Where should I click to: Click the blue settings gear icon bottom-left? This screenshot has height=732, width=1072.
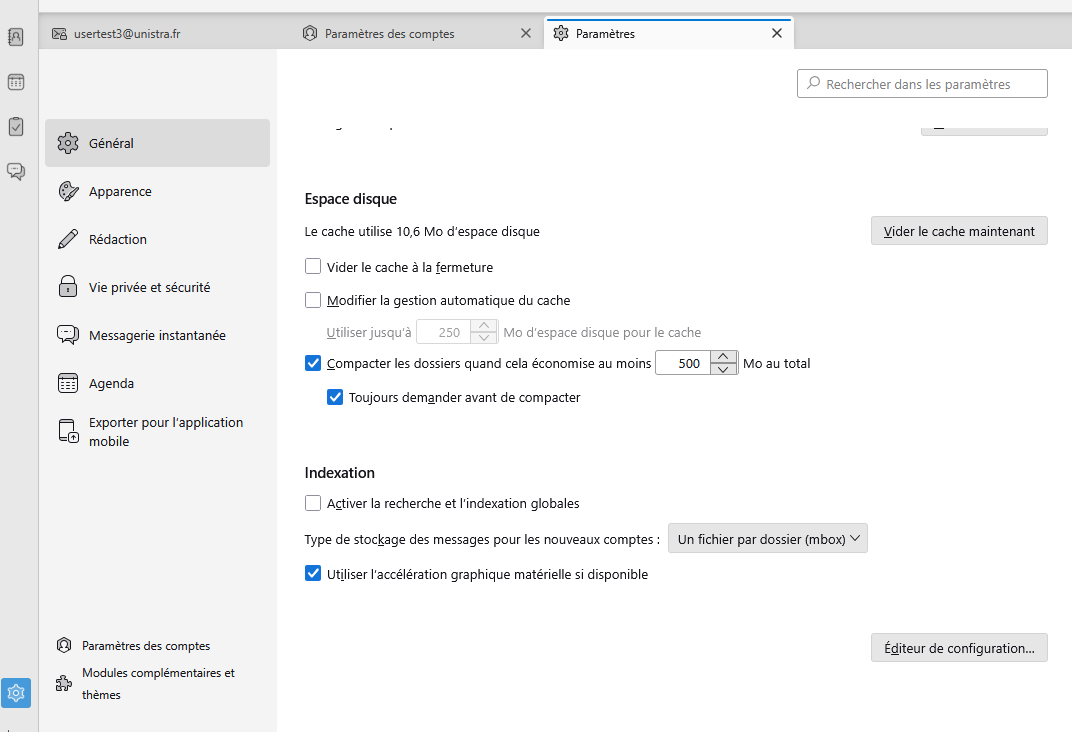coord(16,692)
